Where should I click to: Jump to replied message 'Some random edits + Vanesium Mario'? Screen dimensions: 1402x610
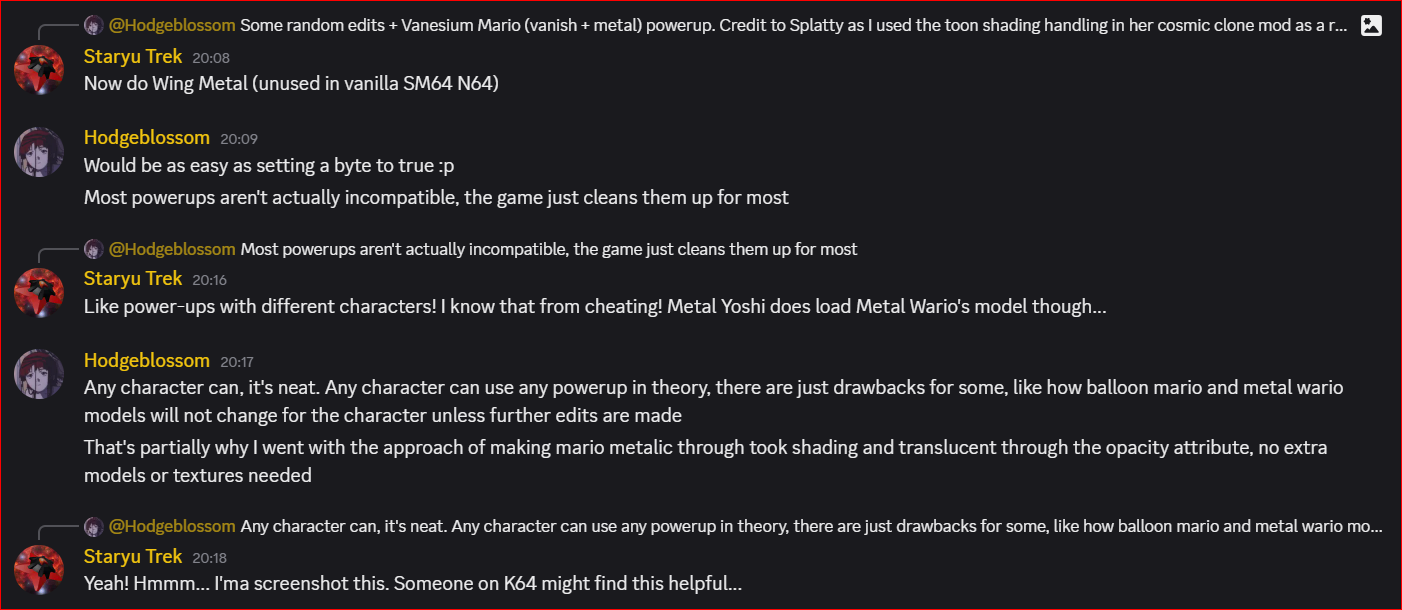790,25
